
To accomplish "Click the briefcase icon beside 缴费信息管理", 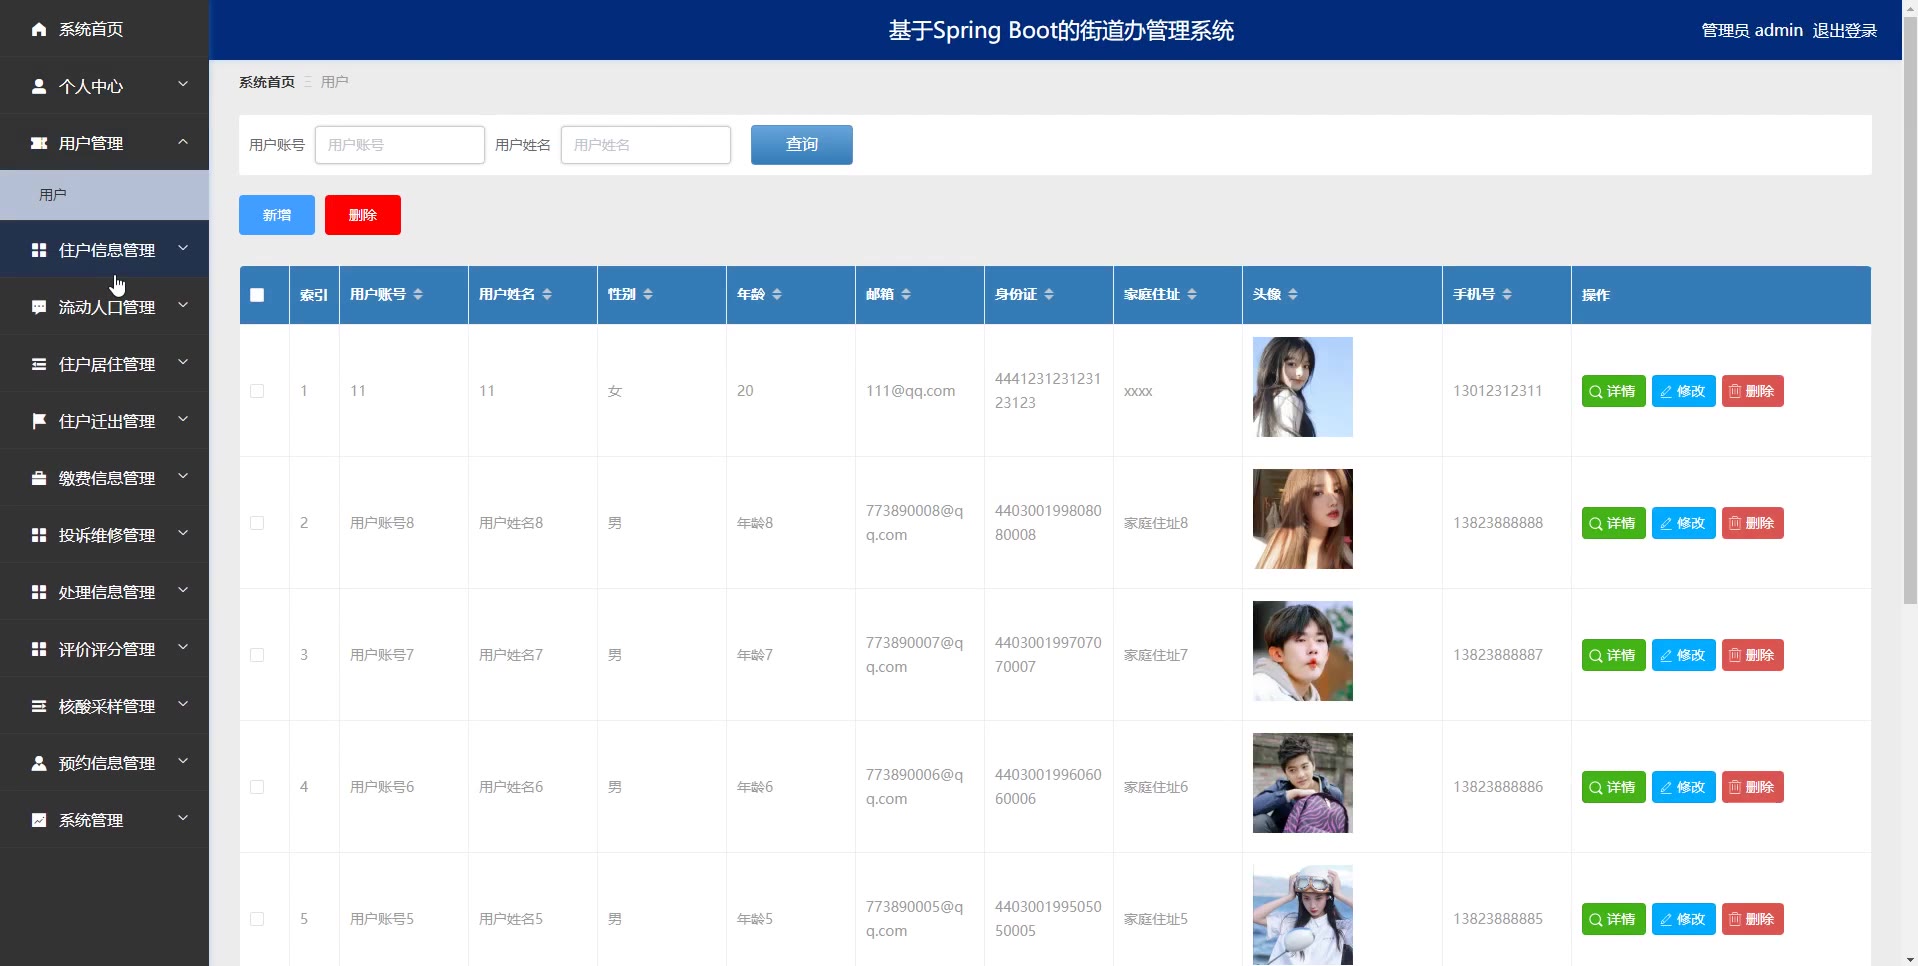I will [x=39, y=478].
